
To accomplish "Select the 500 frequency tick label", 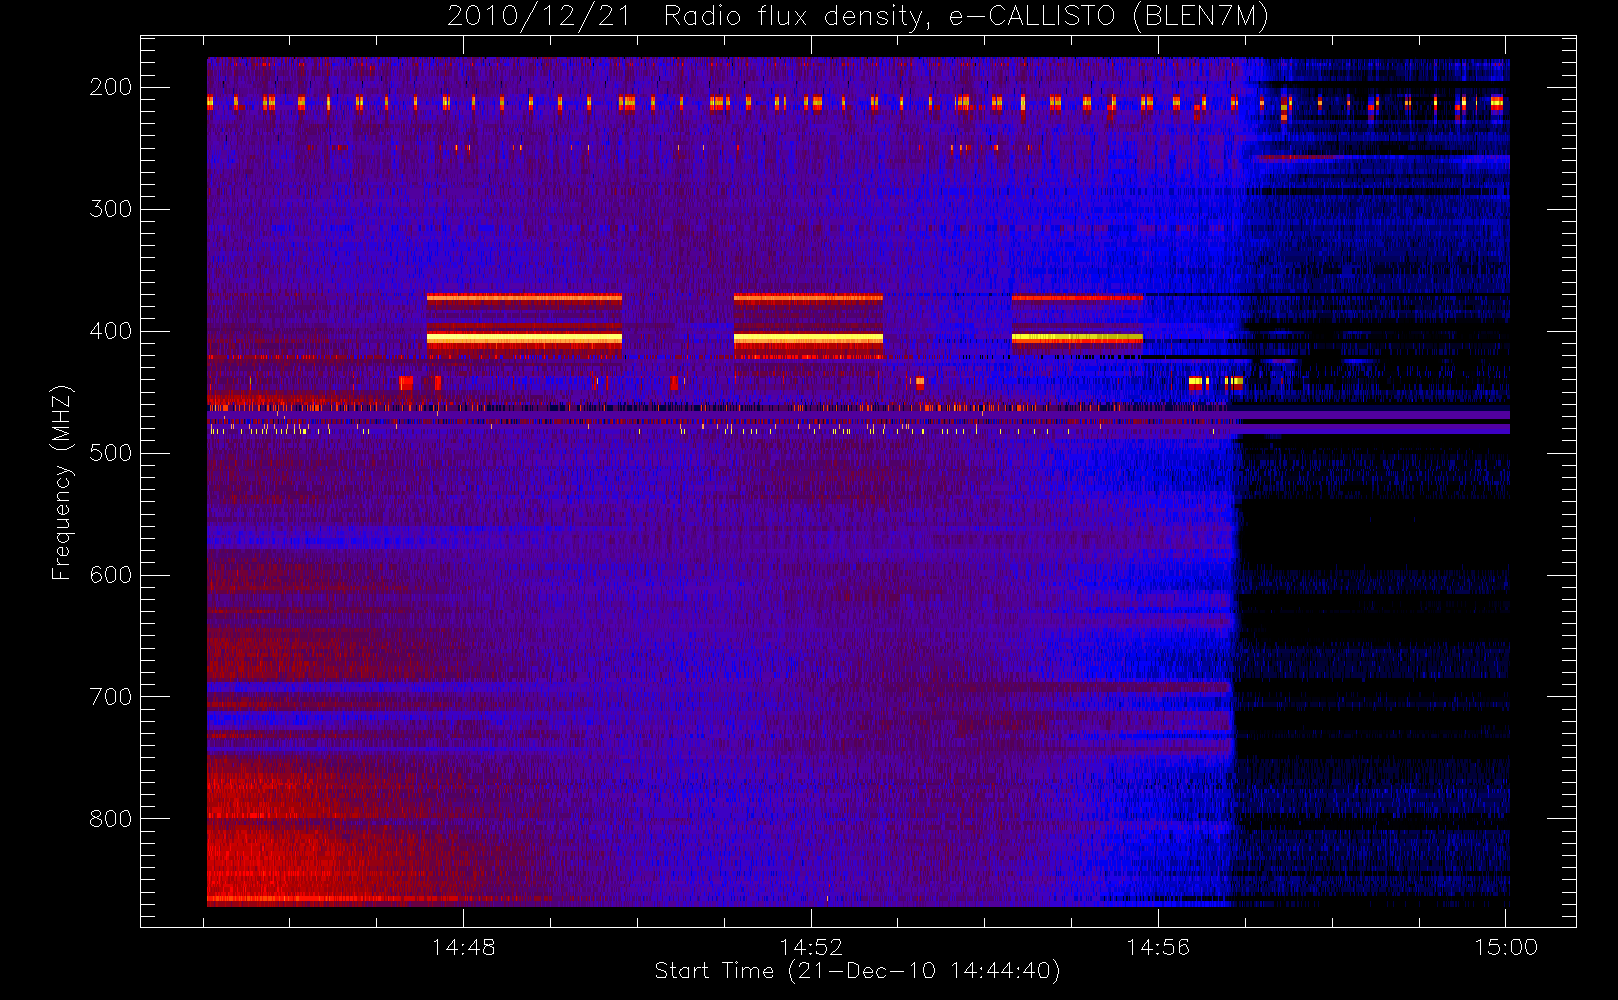I will point(111,453).
